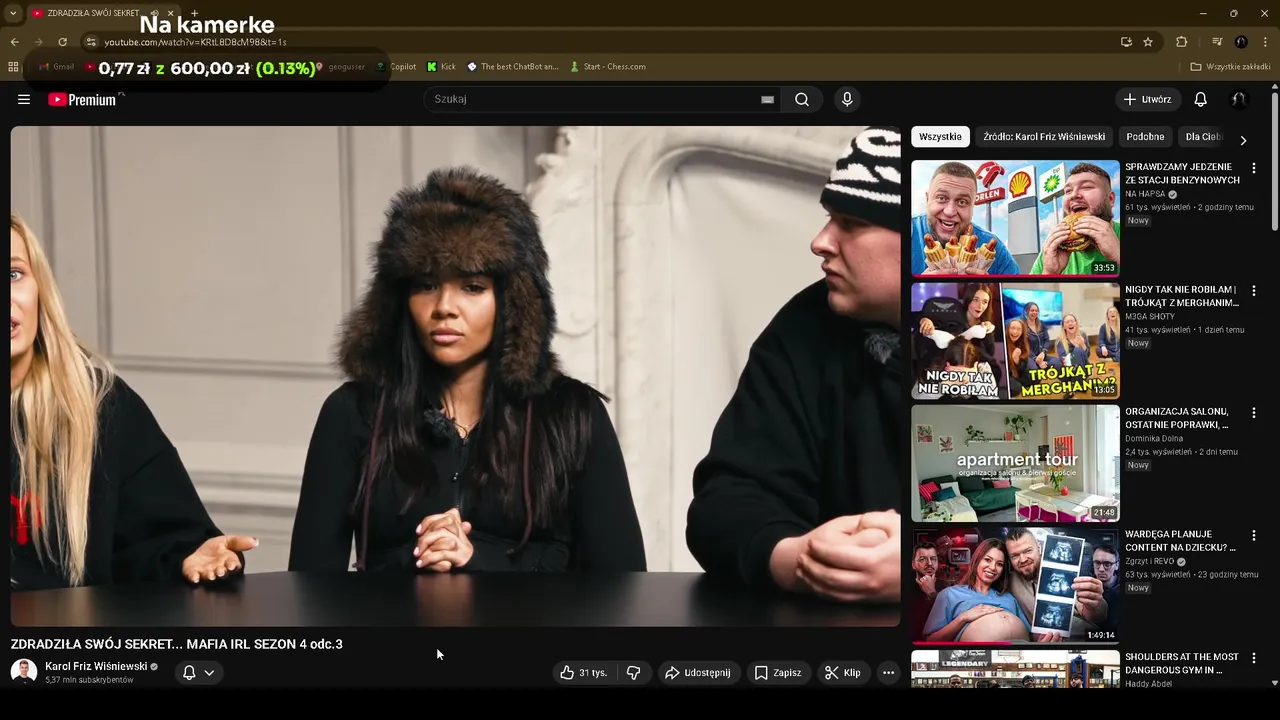Open the YouTube notifications bell in the header
Image resolution: width=1280 pixels, height=720 pixels.
(1200, 99)
